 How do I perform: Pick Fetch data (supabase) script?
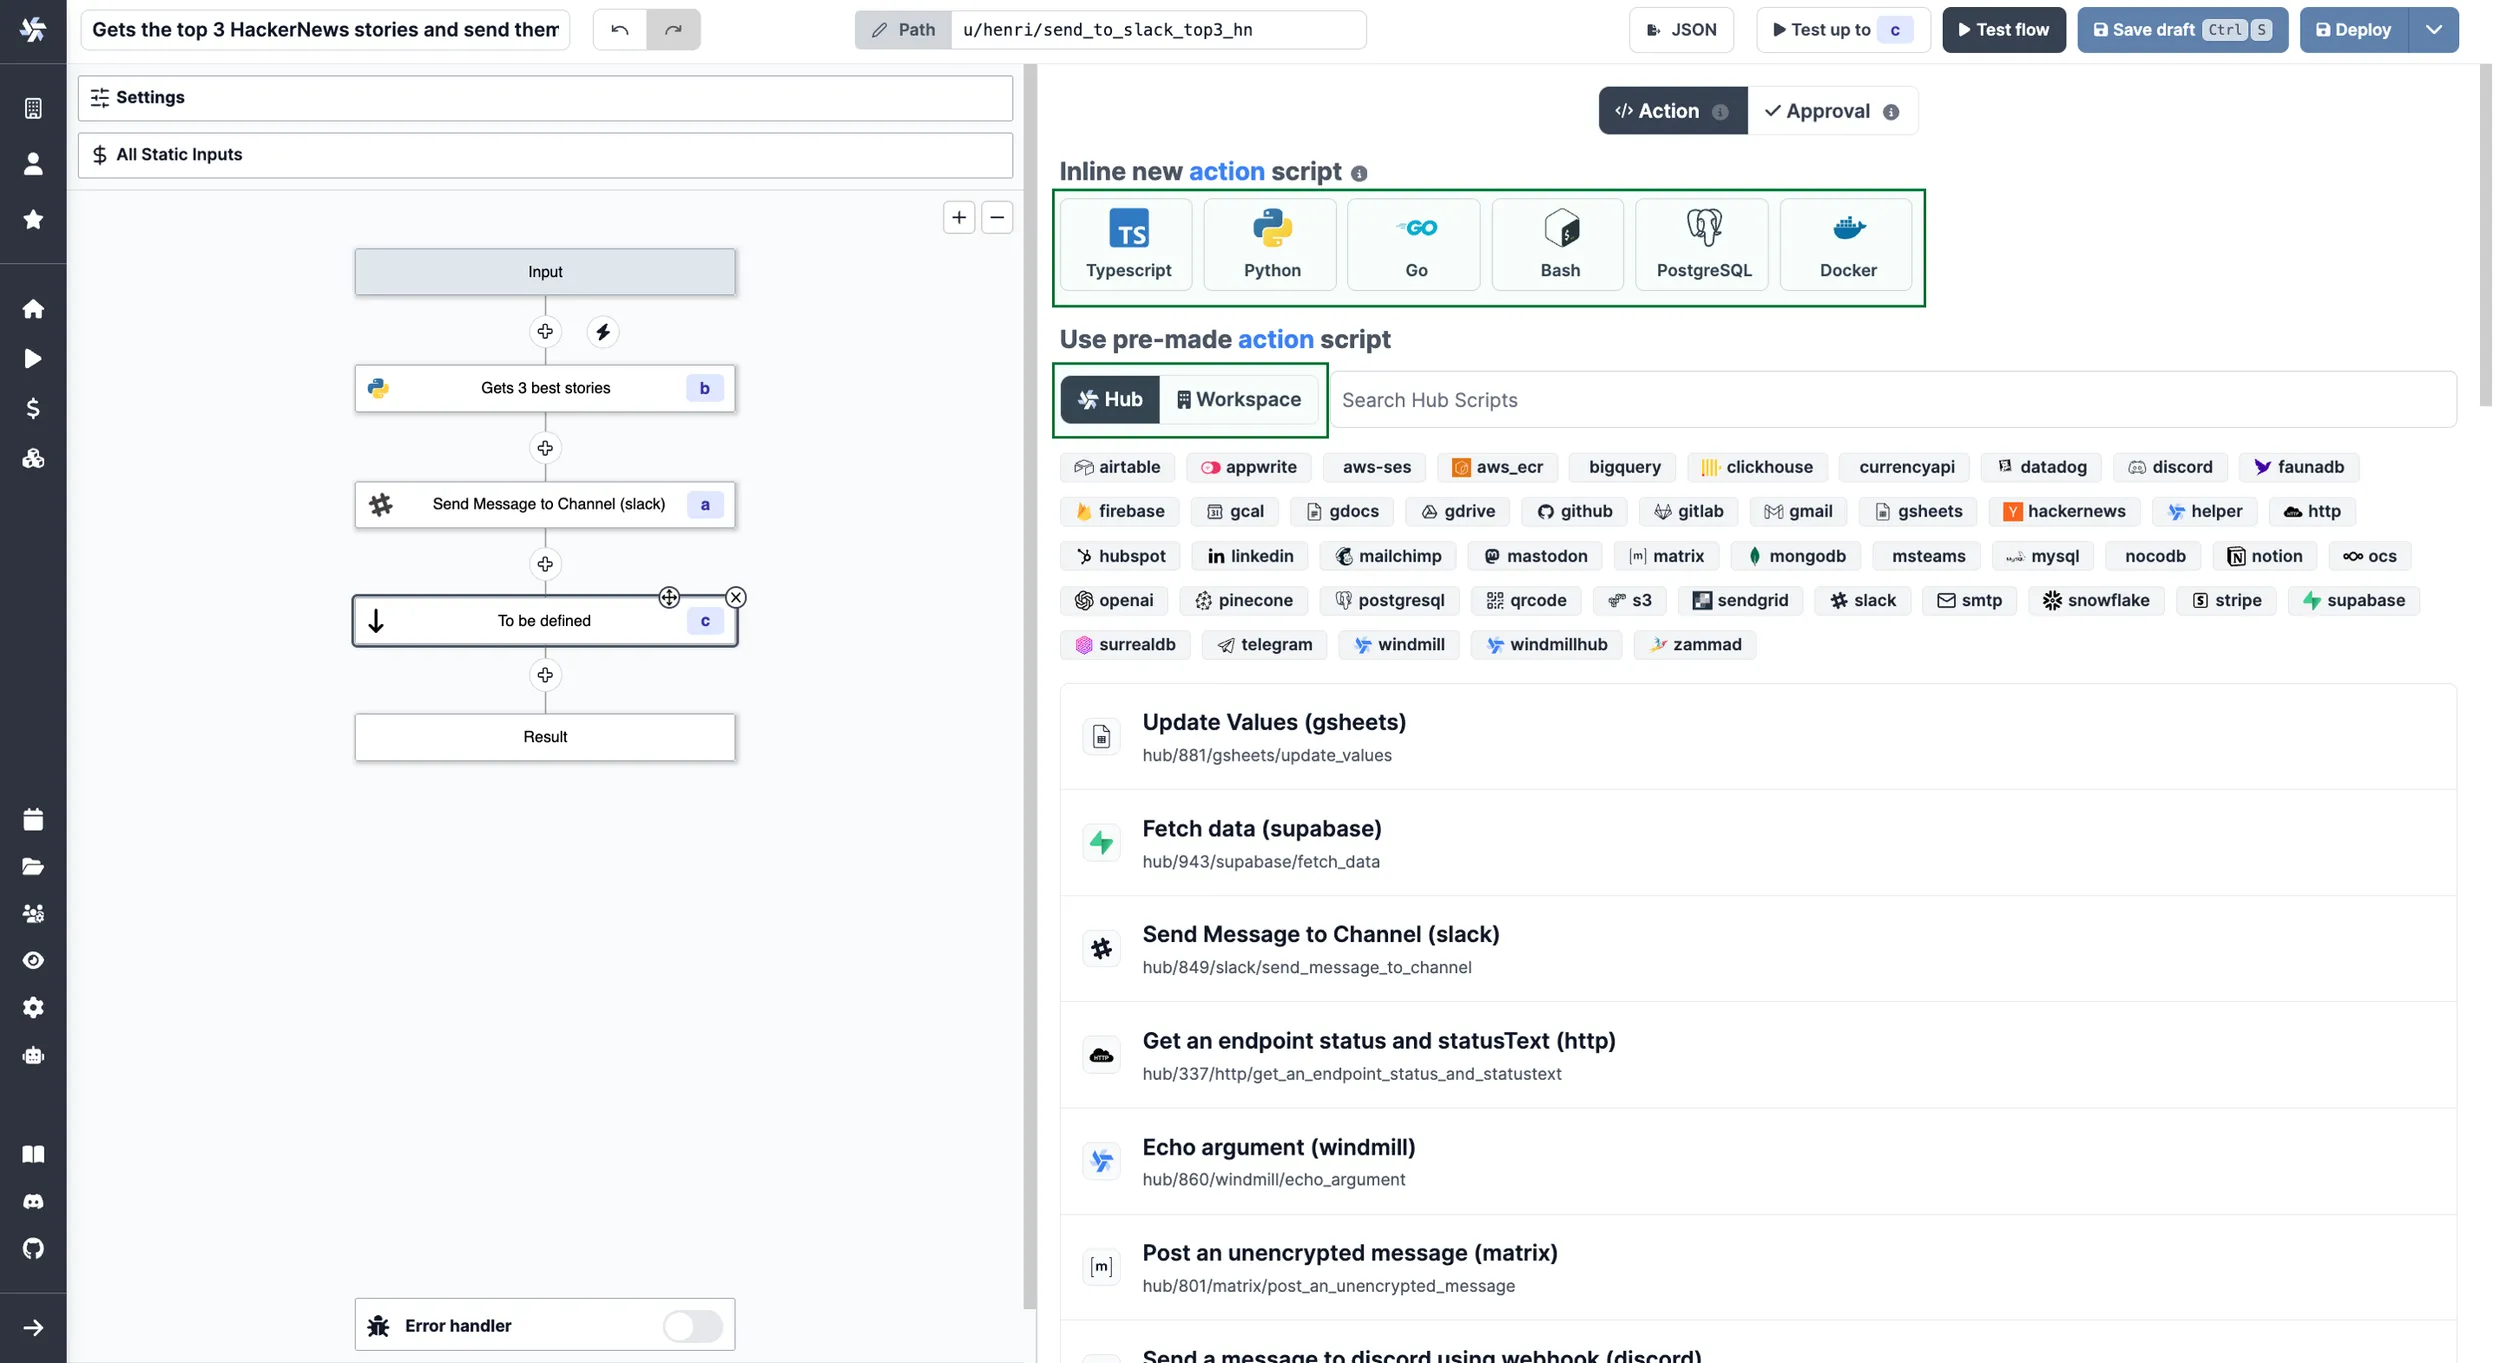pyautogui.click(x=1757, y=843)
